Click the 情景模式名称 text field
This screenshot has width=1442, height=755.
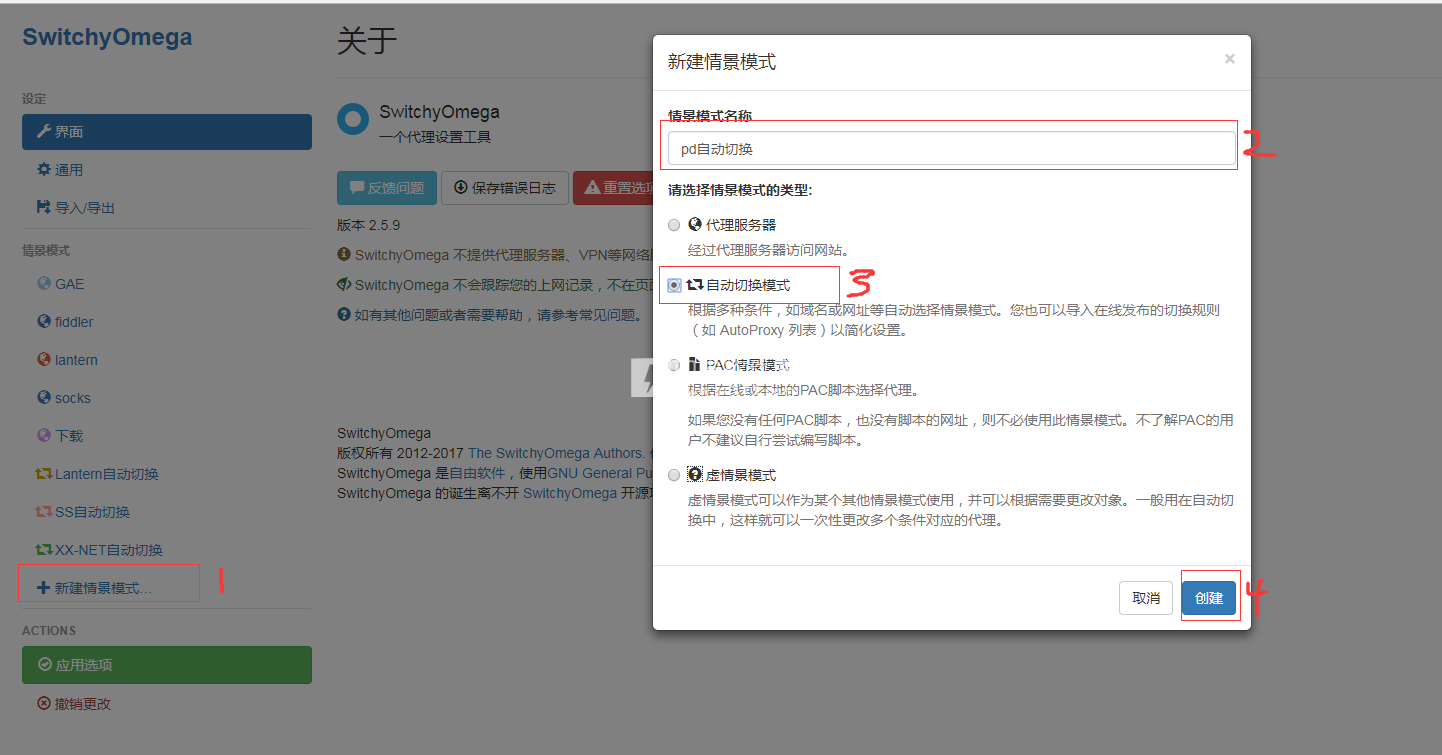pos(952,149)
